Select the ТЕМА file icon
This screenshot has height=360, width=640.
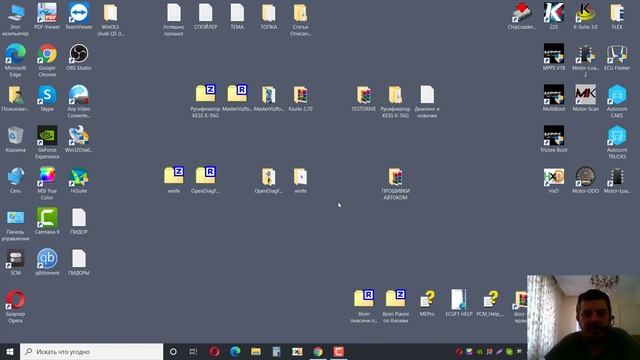[x=237, y=13]
